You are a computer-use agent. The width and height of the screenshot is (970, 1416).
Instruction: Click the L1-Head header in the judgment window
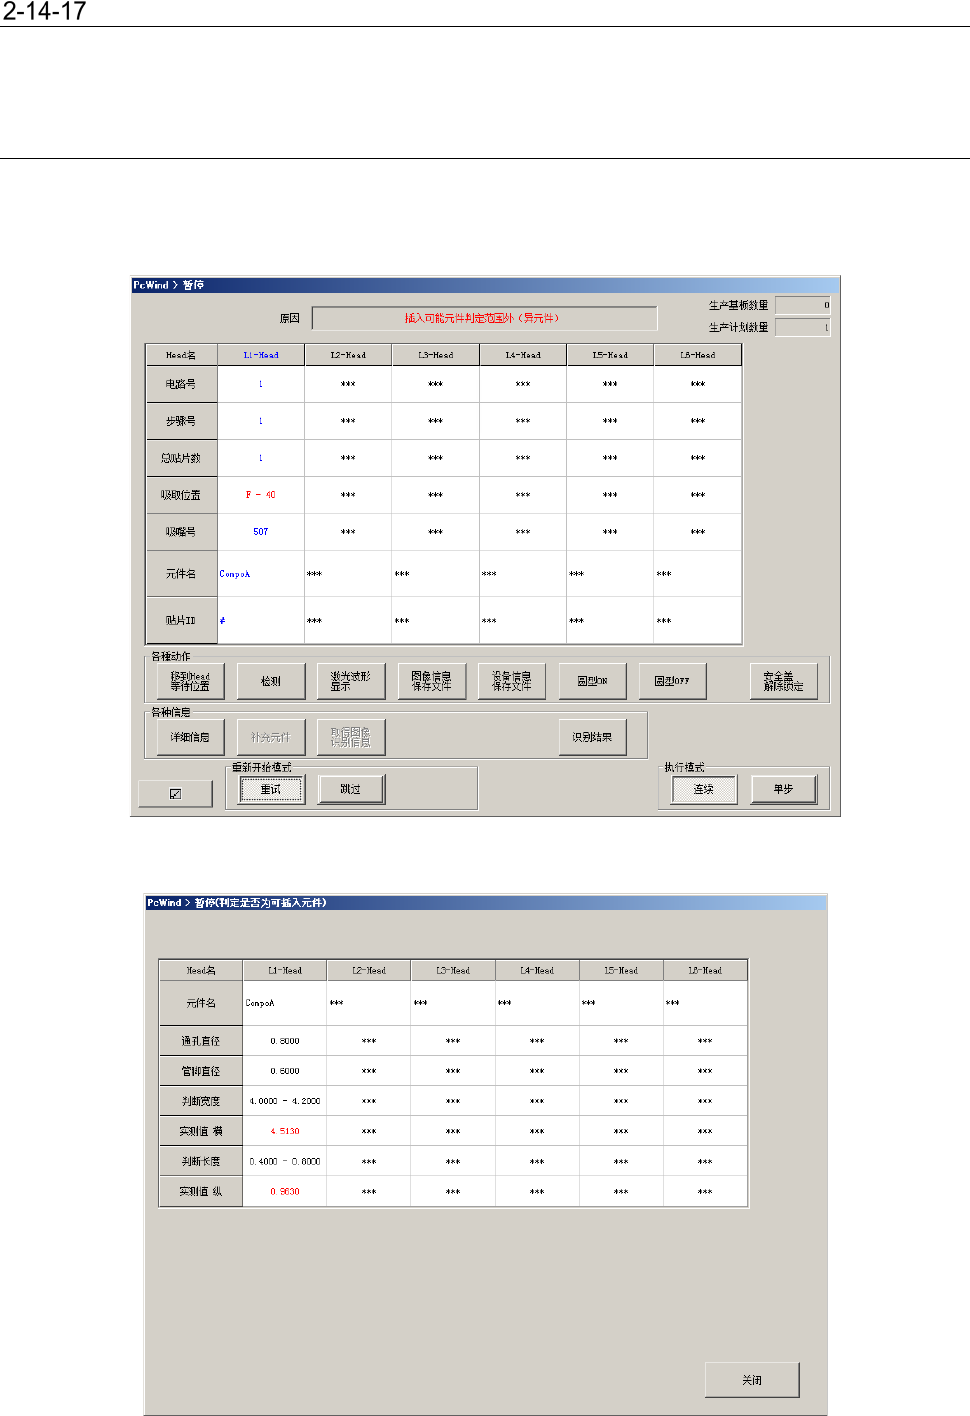(x=285, y=970)
